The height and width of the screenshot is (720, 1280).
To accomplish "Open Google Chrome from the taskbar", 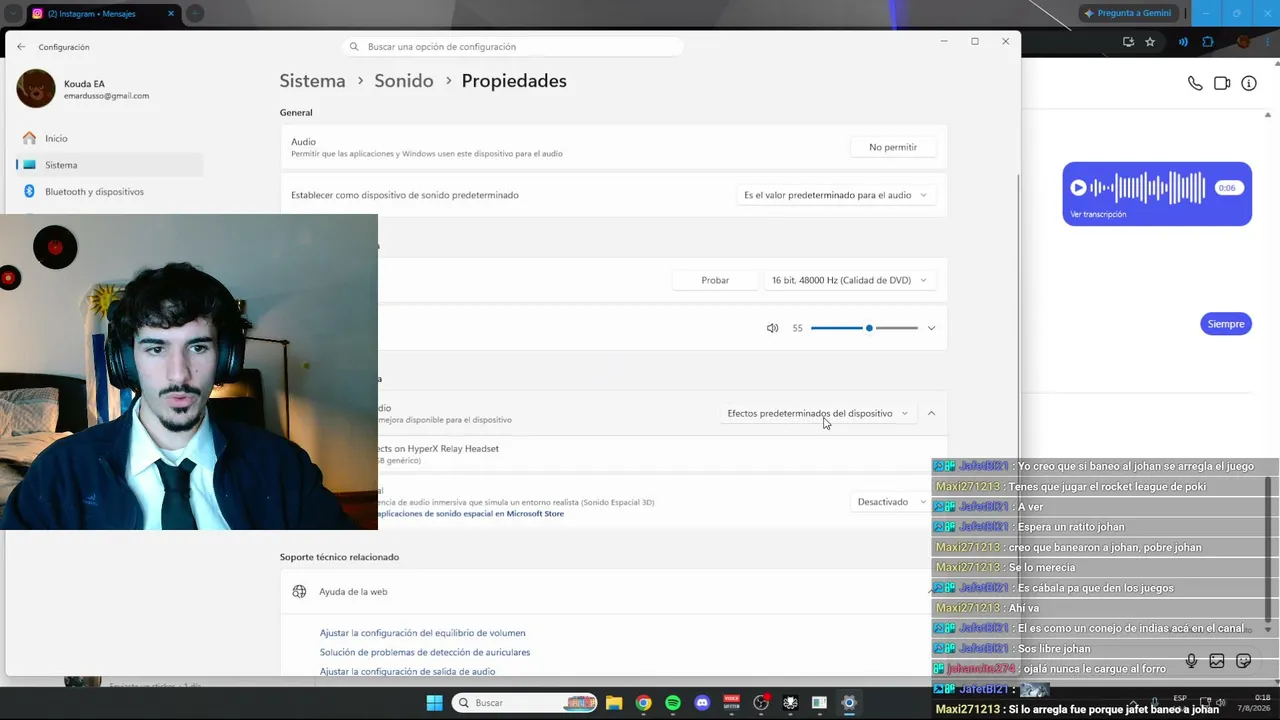I will [643, 703].
